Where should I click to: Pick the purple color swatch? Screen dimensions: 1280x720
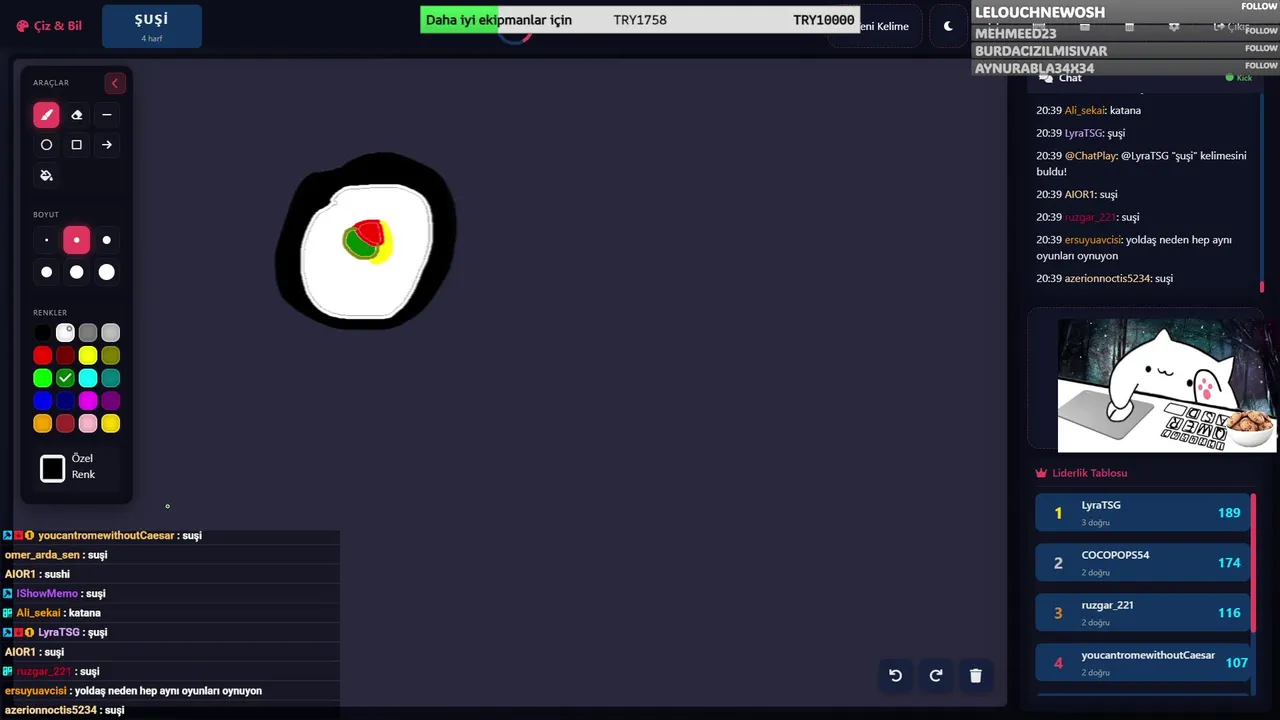(x=111, y=401)
